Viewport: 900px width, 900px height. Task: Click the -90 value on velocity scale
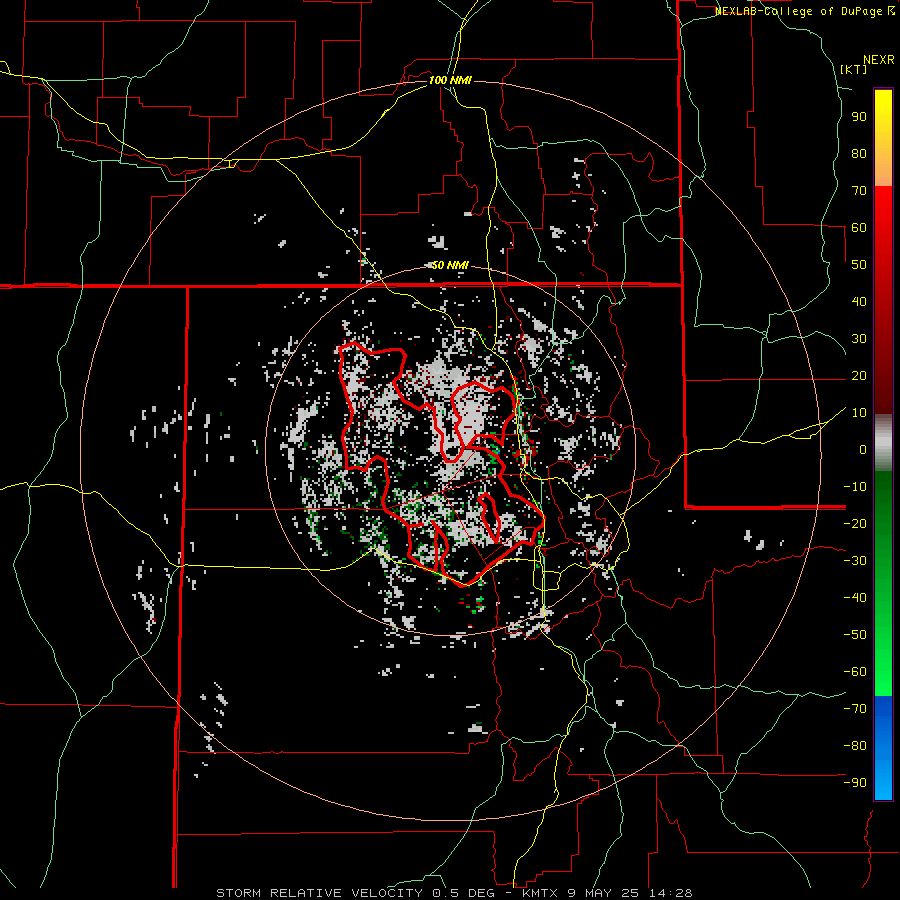(x=855, y=783)
